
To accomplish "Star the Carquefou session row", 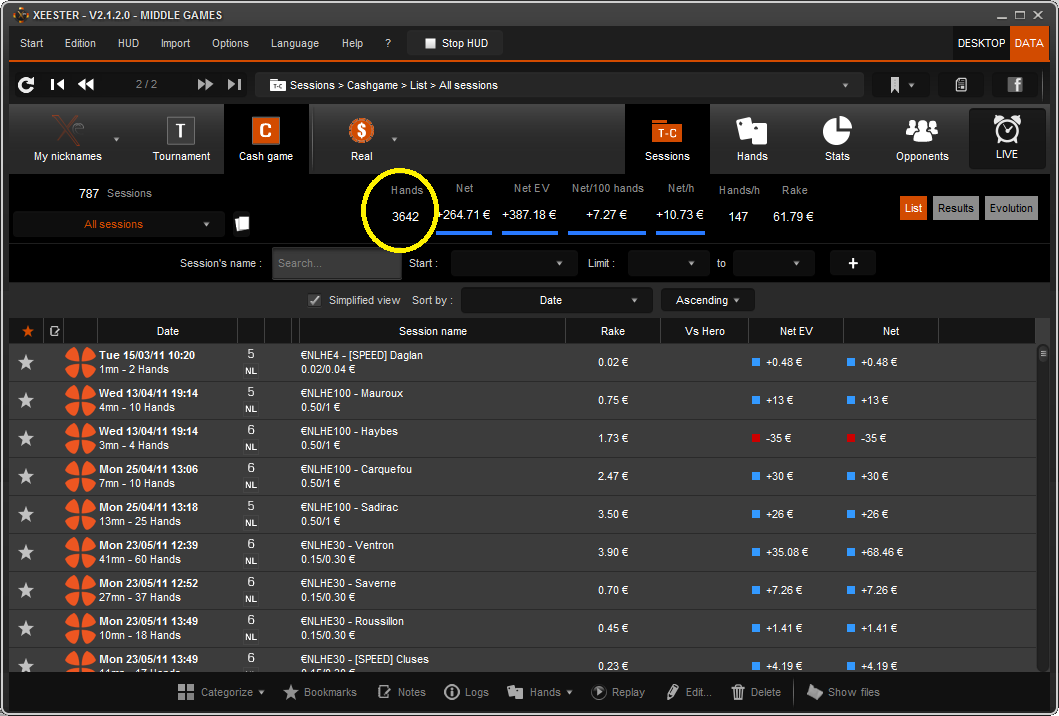I will (x=26, y=476).
